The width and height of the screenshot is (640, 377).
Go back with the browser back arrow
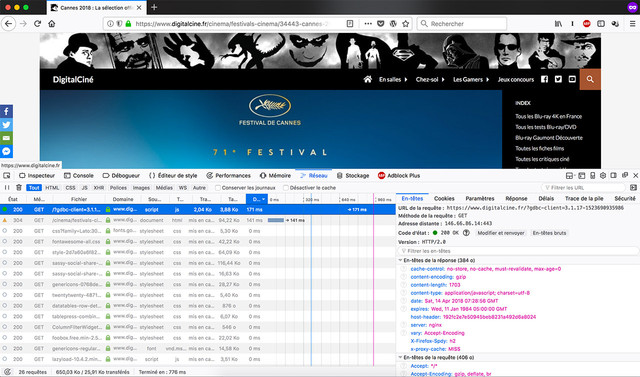pos(9,24)
